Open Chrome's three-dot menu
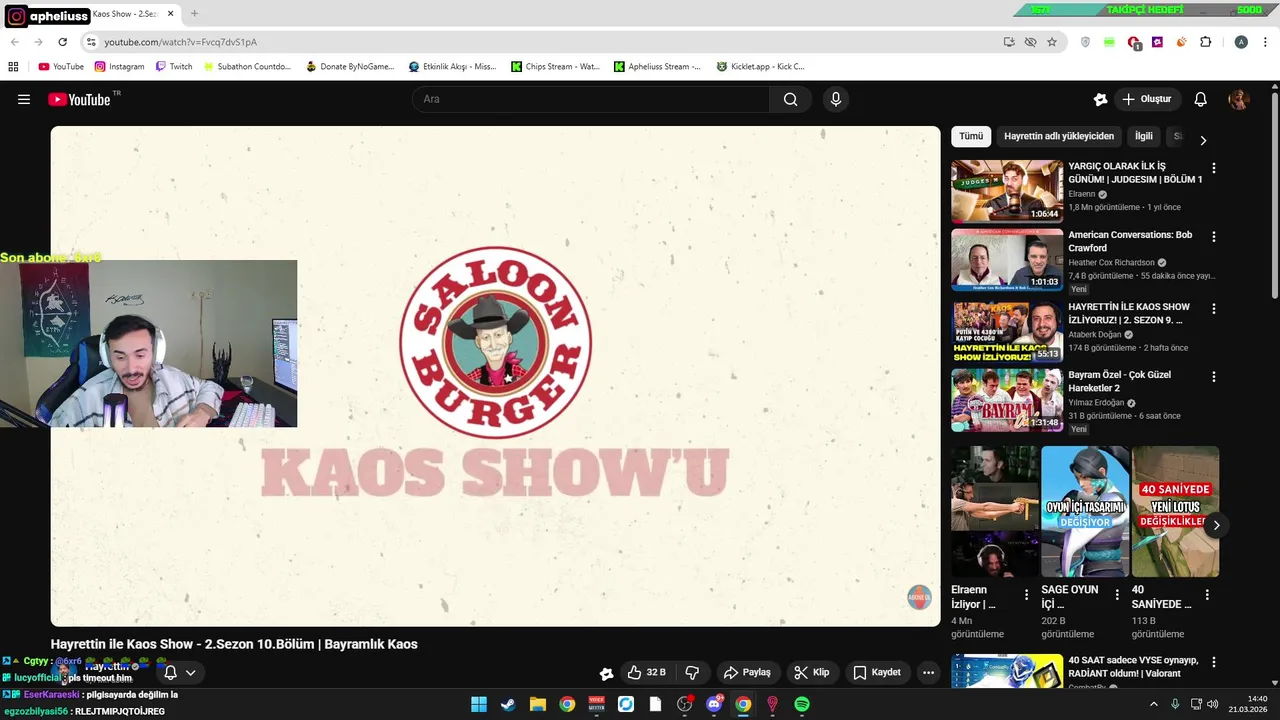 click(x=1265, y=42)
